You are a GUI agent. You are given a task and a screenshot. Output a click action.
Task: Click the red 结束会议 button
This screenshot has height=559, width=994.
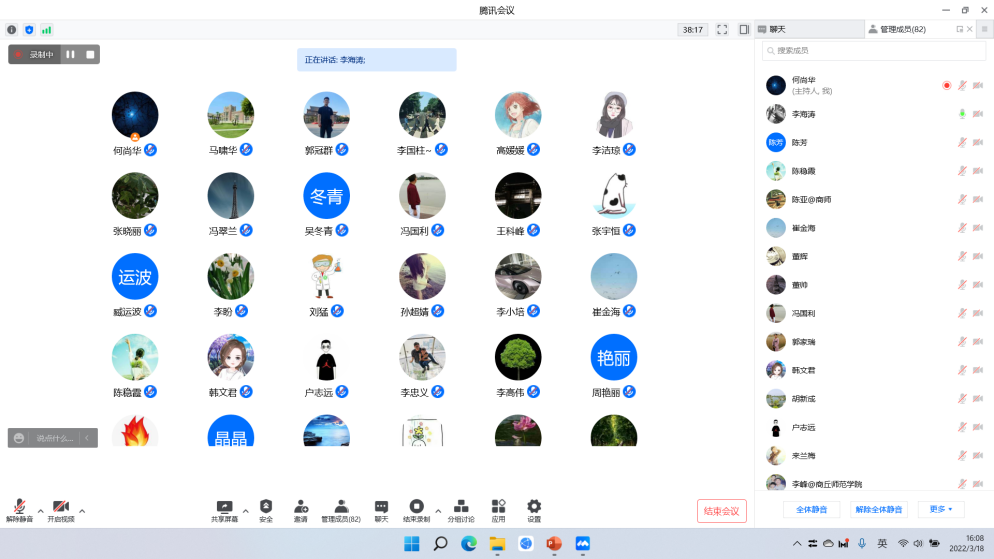(x=721, y=511)
